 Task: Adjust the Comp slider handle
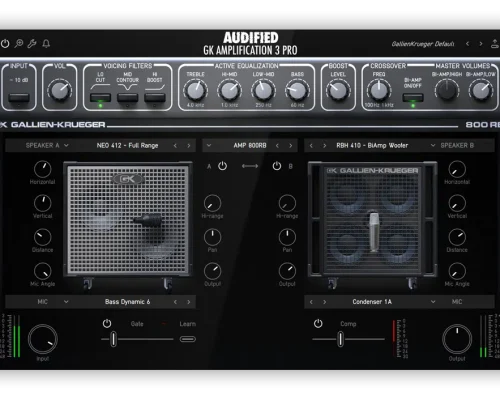coord(340,339)
